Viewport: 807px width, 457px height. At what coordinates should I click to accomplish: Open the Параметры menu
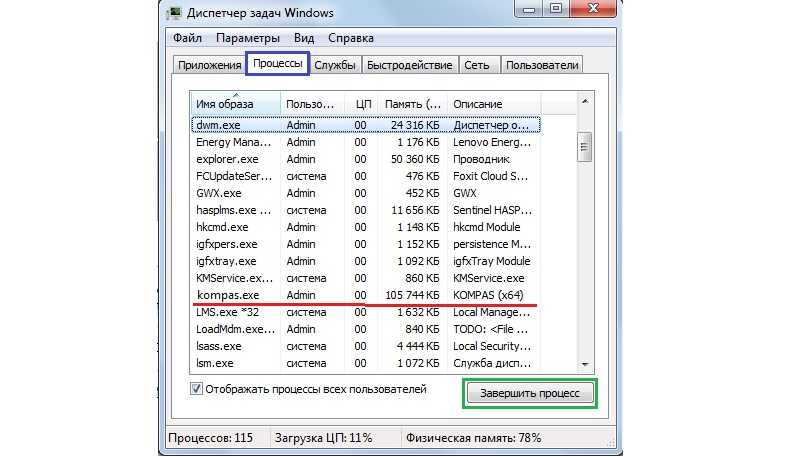[240, 38]
